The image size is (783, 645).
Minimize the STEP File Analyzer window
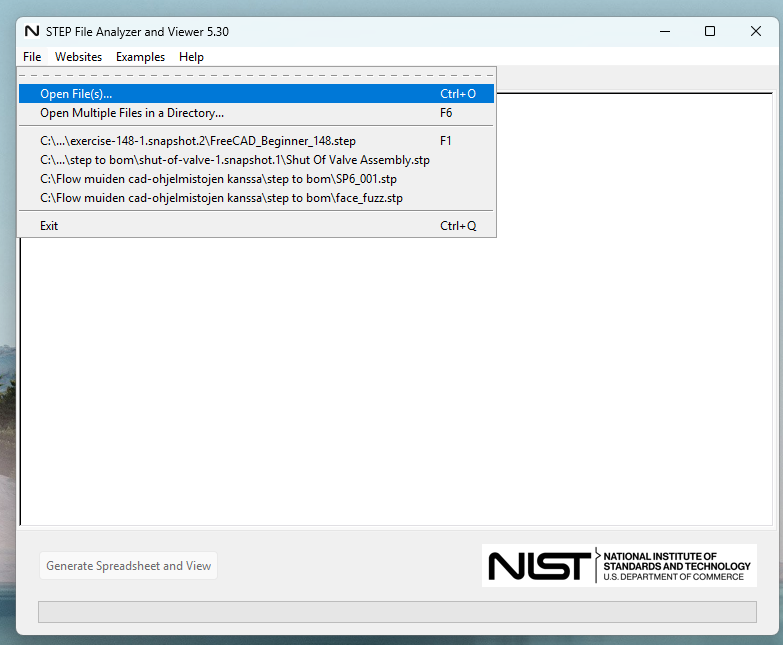tap(664, 31)
